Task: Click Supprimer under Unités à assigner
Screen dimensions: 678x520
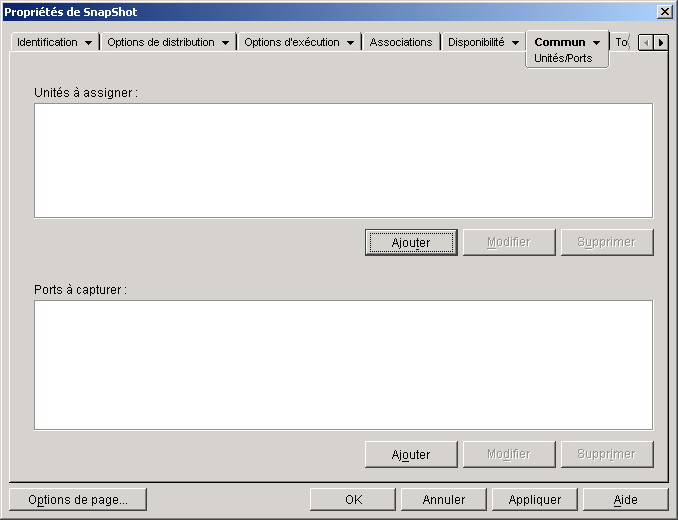Action: tap(607, 242)
